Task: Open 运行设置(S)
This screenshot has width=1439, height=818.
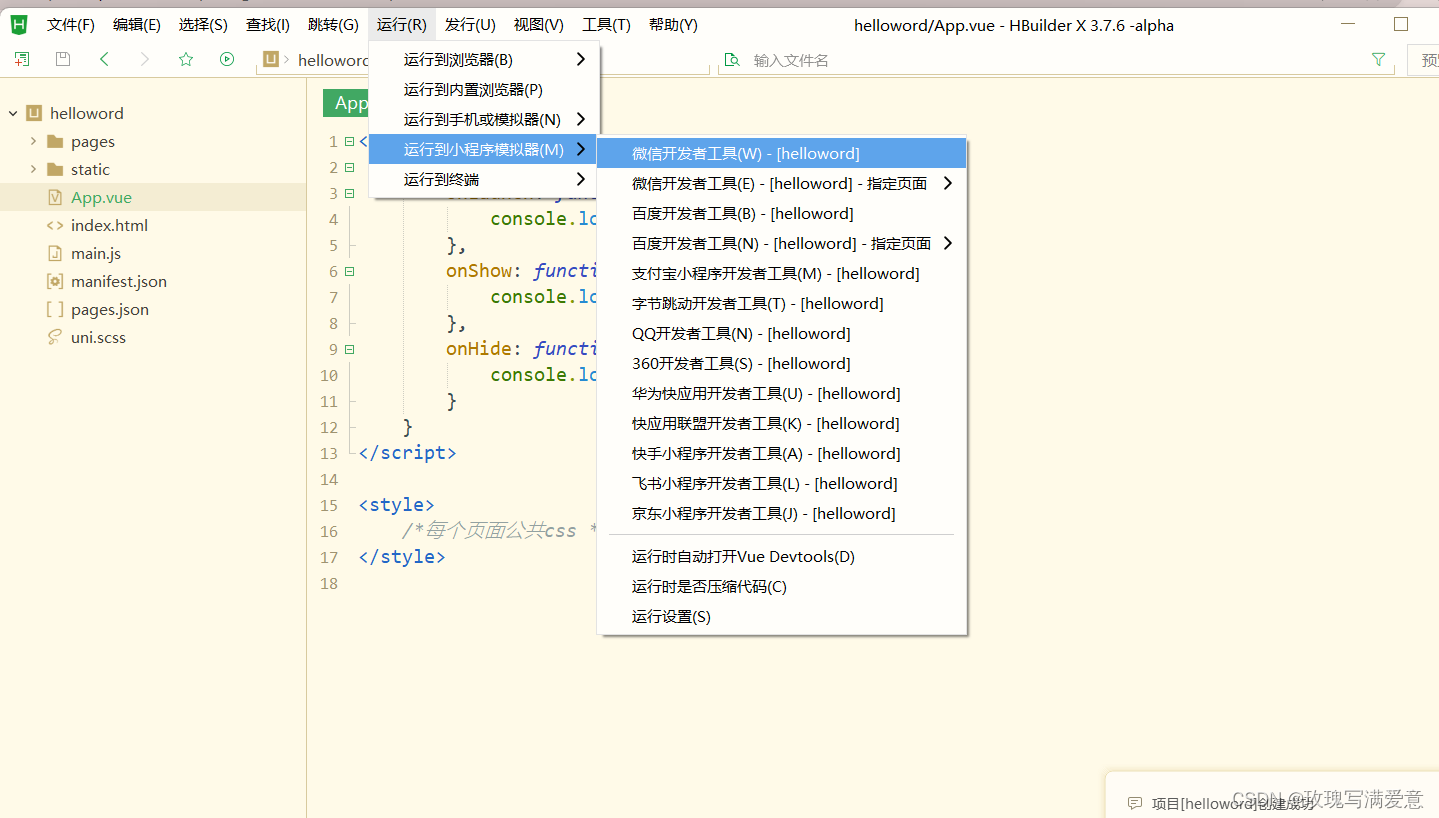Action: (x=781, y=617)
